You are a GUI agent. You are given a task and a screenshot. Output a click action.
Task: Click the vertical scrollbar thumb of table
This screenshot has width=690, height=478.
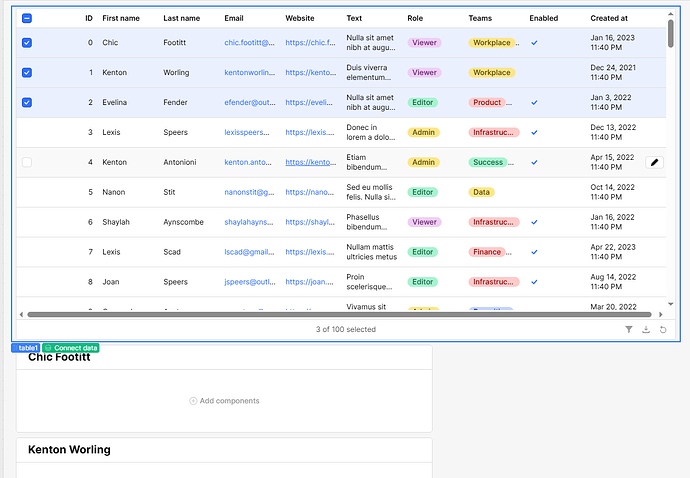(x=671, y=33)
